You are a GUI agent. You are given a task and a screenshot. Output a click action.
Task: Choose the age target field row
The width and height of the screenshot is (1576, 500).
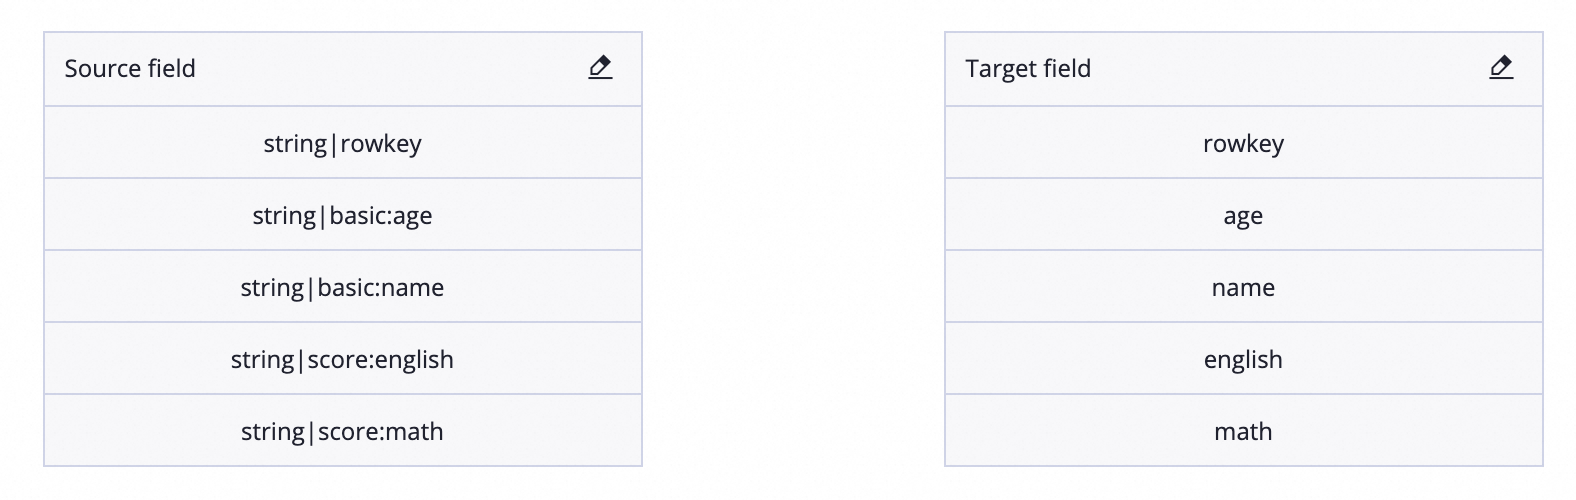coord(1243,215)
